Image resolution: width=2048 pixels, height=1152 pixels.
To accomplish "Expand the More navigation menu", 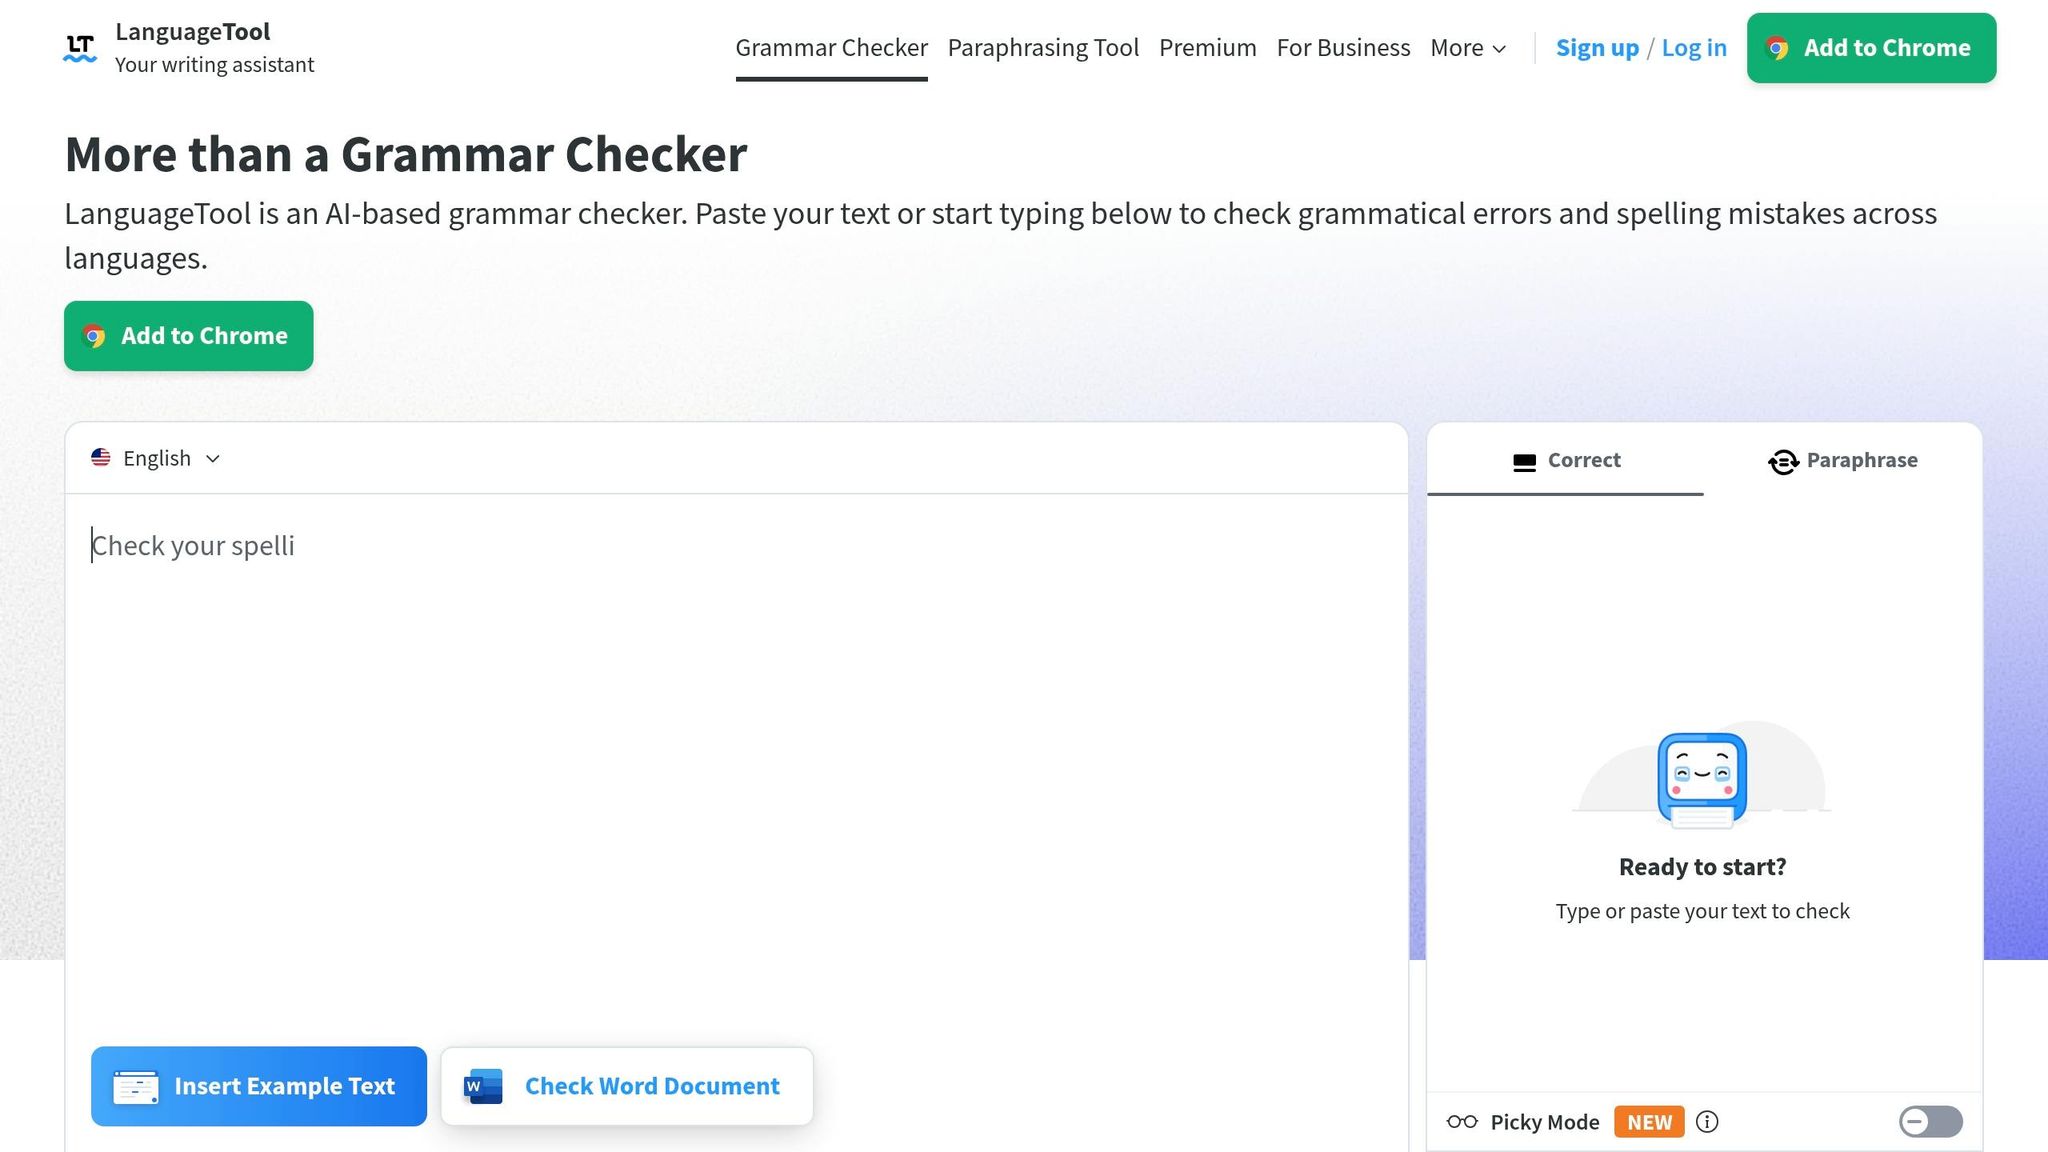I will click(x=1467, y=48).
